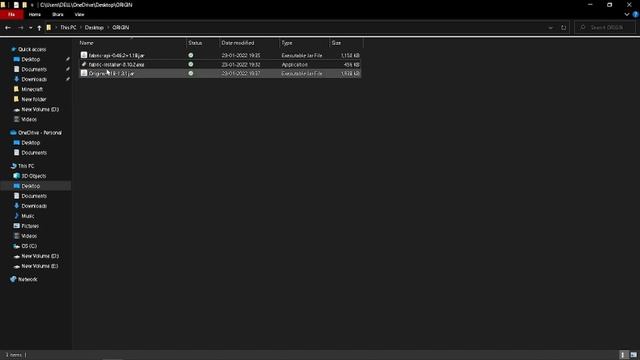
Task: Click the pin icon beside Downloads
Action: click(x=68, y=80)
